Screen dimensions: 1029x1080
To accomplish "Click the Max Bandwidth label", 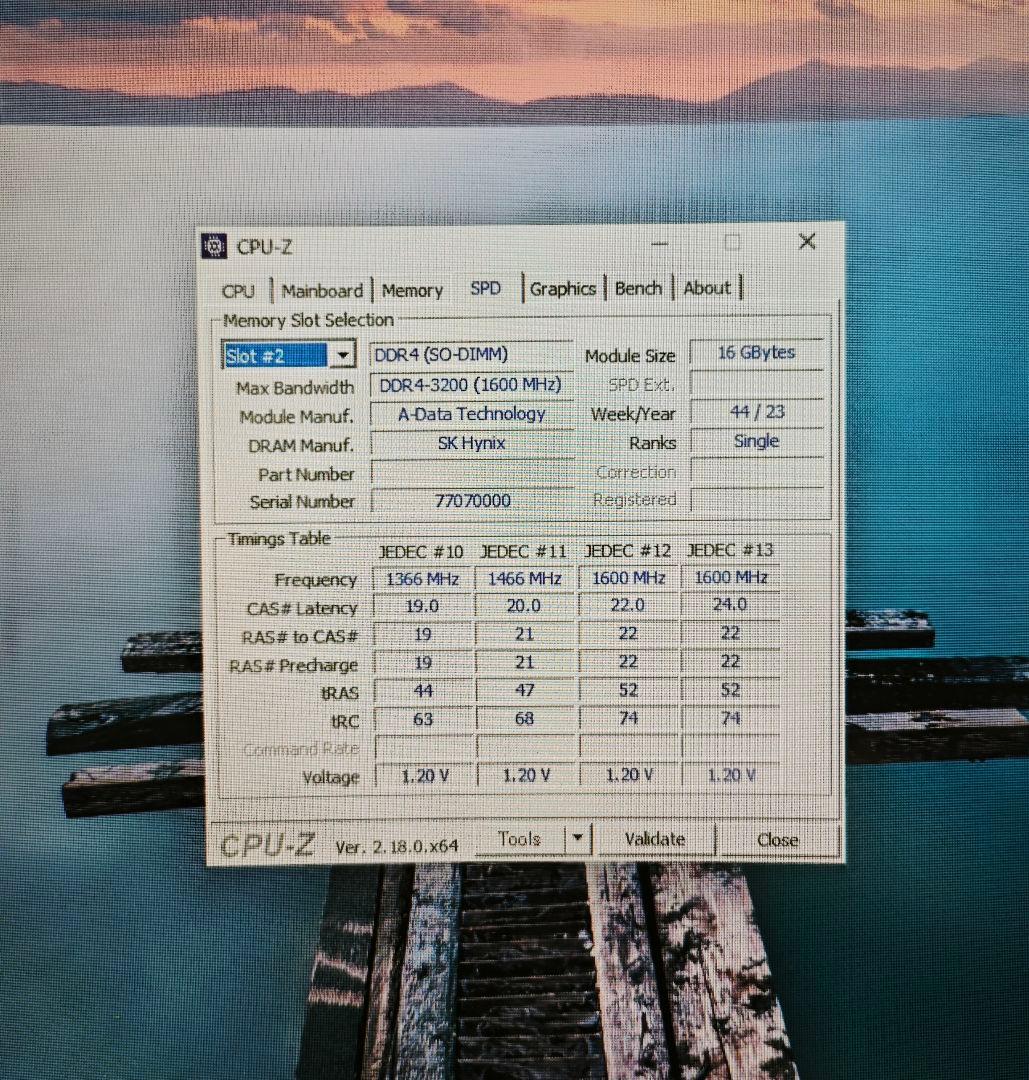I will coord(295,388).
